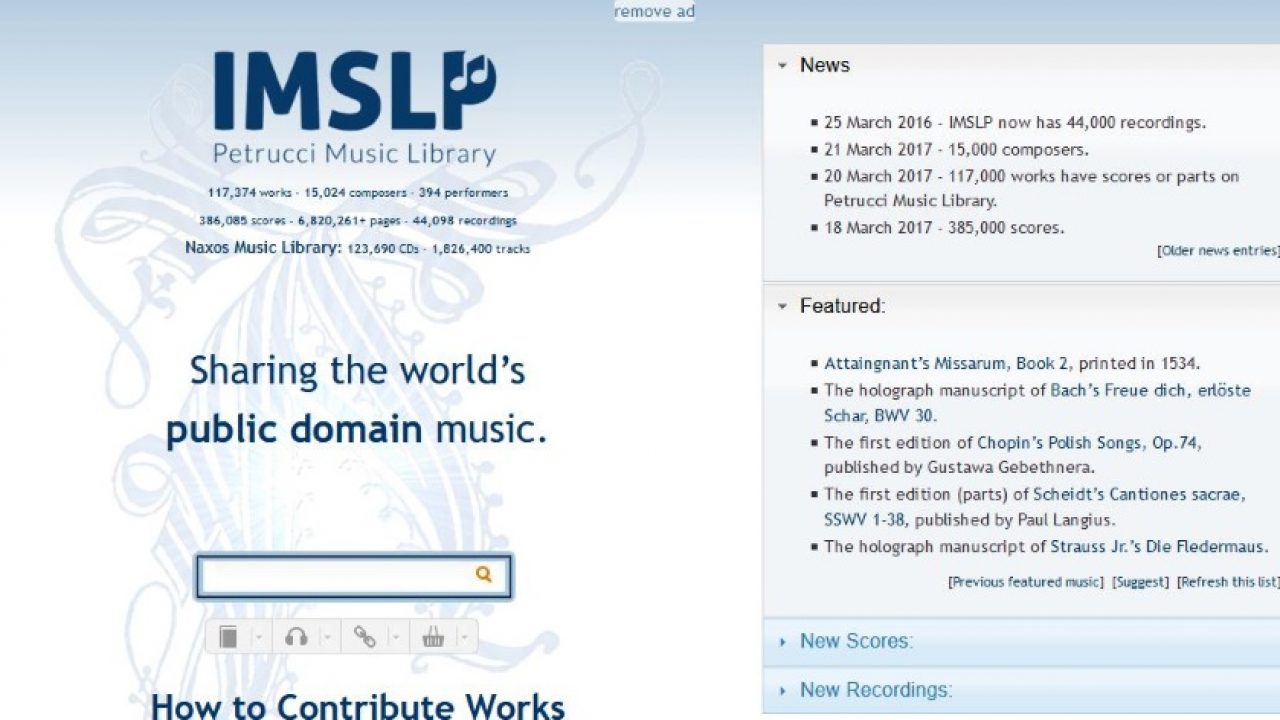This screenshot has width=1280, height=720.
Task: Open Bach's Freue dich, erlöste Schar link
Action: pyautogui.click(x=1037, y=403)
